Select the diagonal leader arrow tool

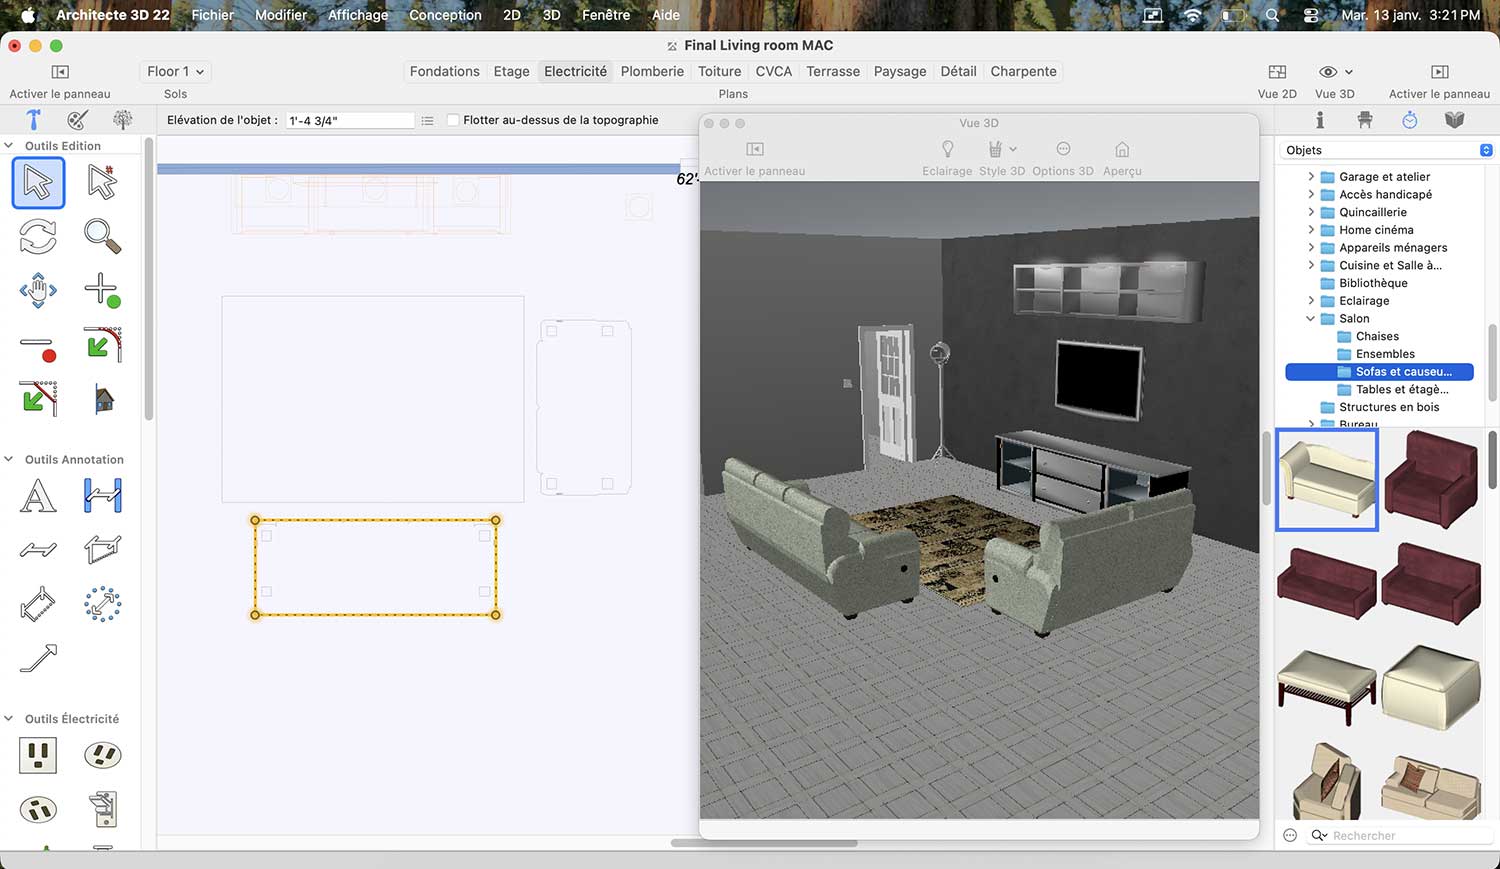pos(38,658)
